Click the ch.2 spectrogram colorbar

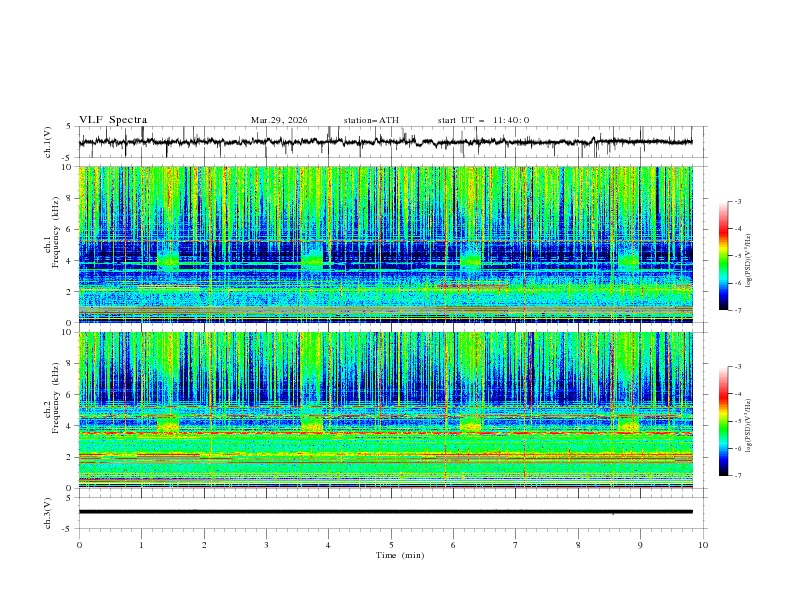click(x=723, y=421)
